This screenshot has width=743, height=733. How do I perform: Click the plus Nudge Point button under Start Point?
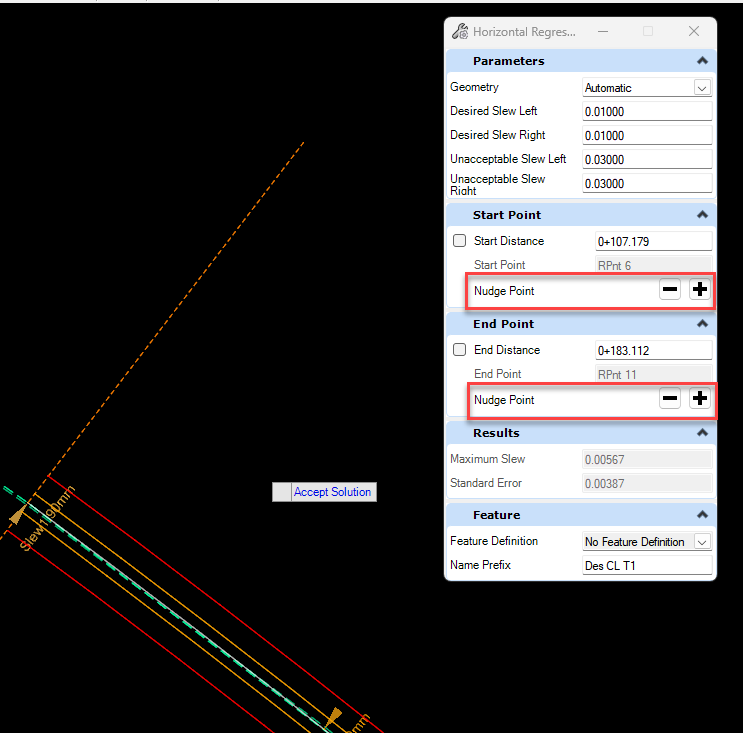[x=699, y=289]
